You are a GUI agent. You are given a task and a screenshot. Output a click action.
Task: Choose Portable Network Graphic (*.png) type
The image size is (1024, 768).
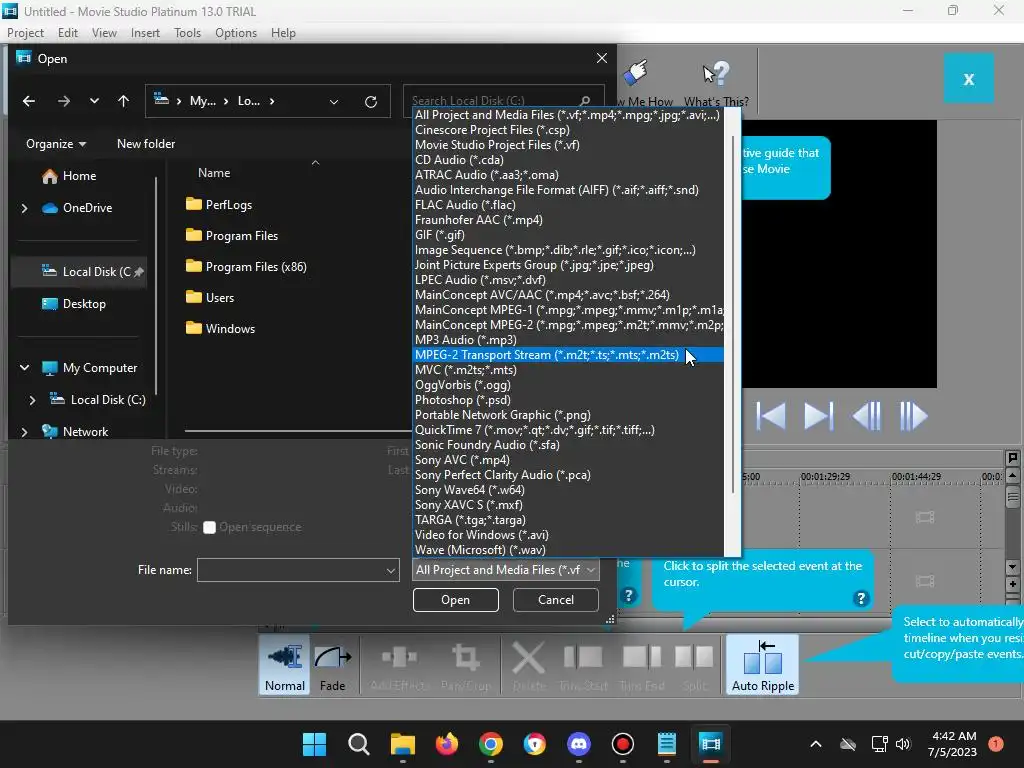568,415
